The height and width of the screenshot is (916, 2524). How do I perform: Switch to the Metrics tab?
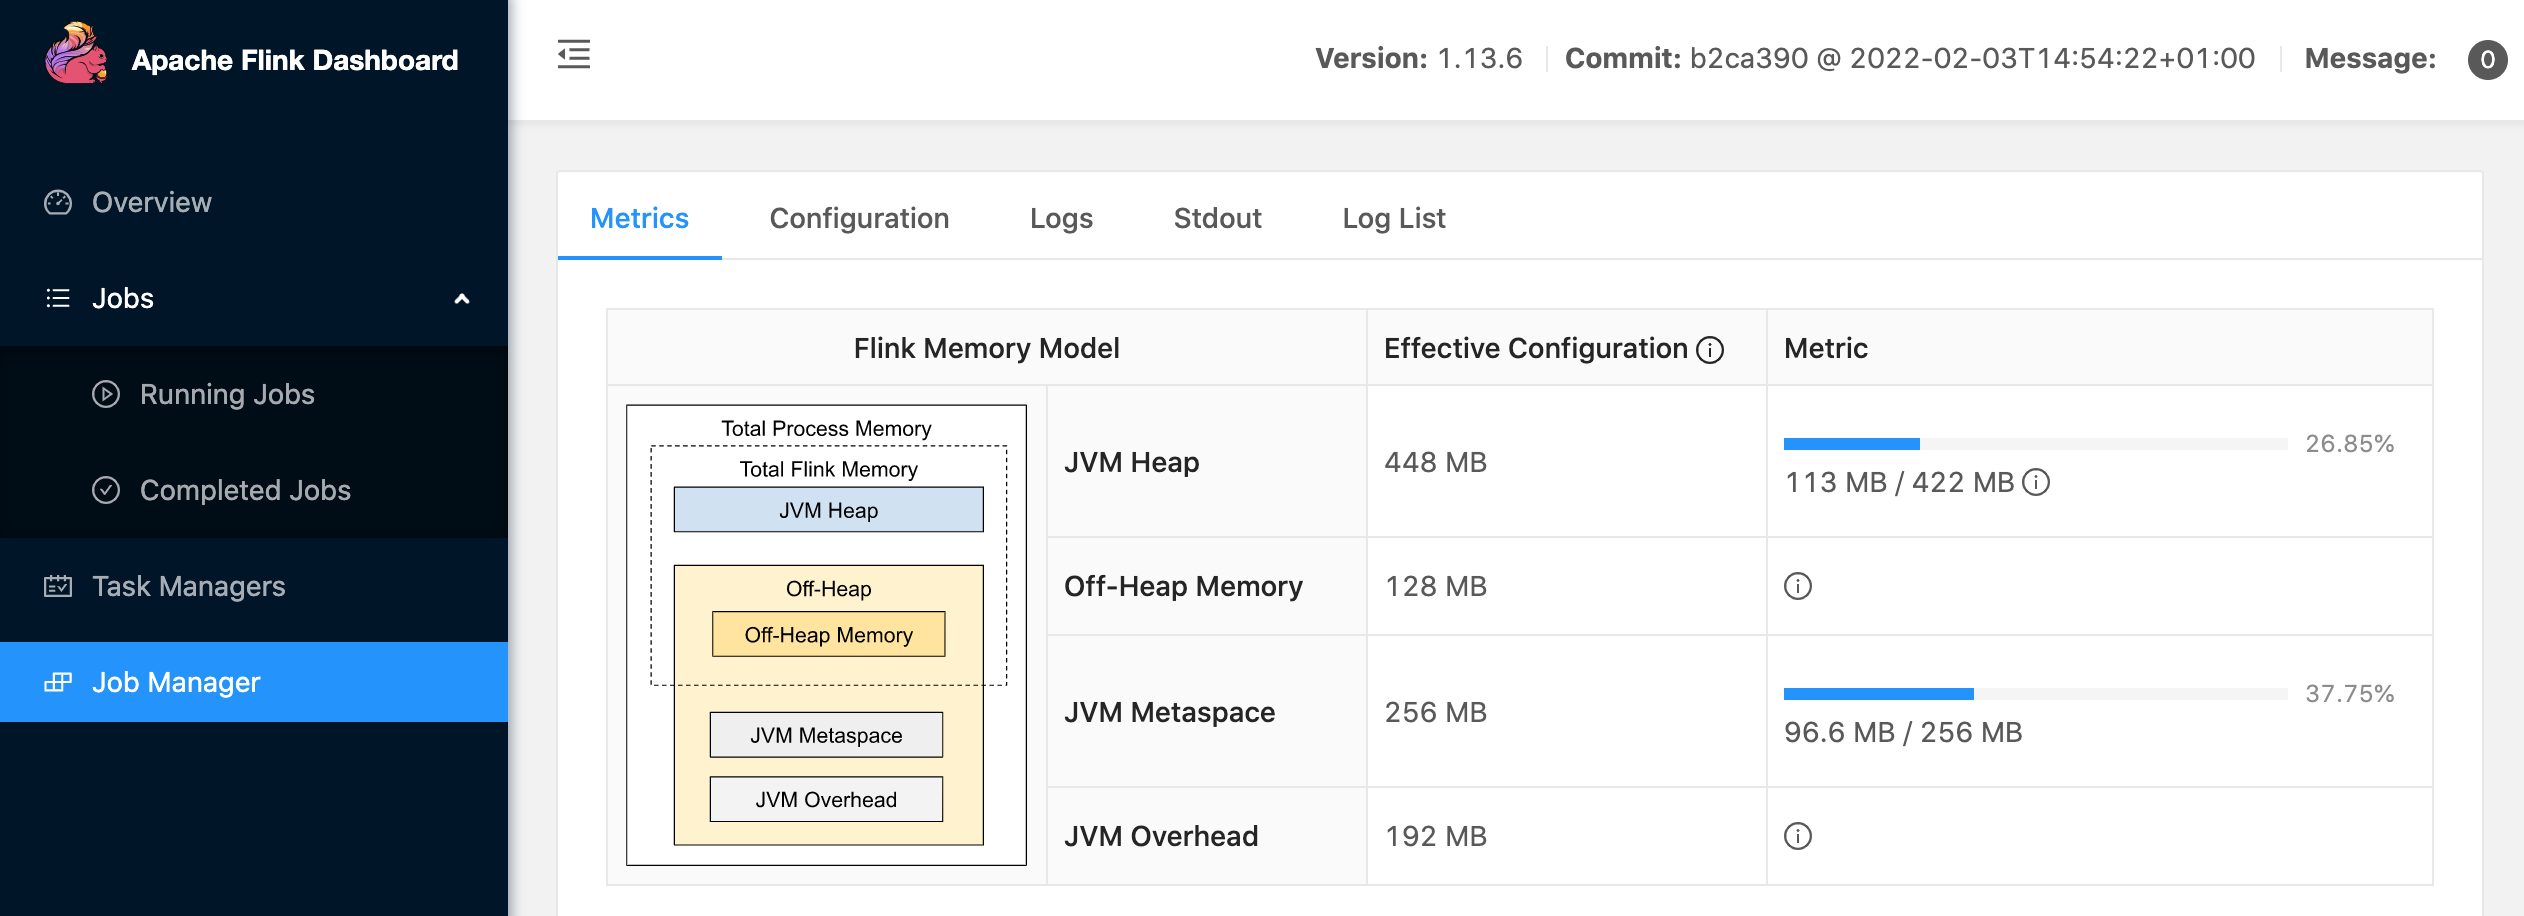tap(639, 218)
